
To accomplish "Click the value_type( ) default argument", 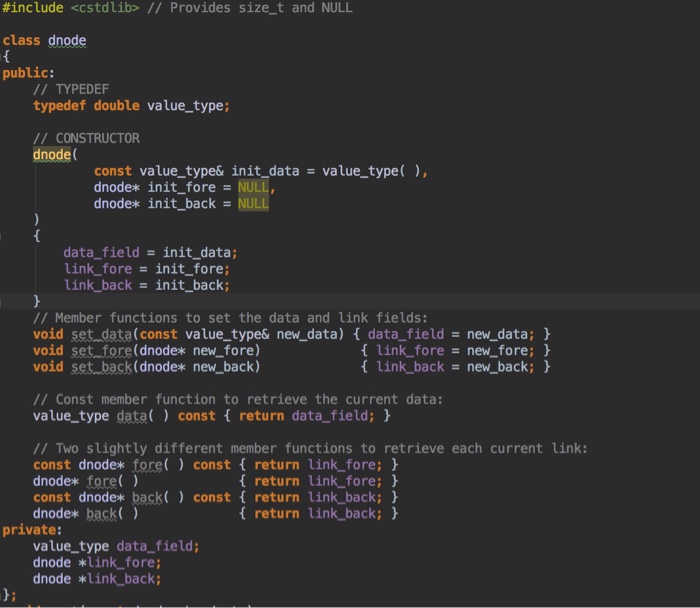I will (371, 171).
